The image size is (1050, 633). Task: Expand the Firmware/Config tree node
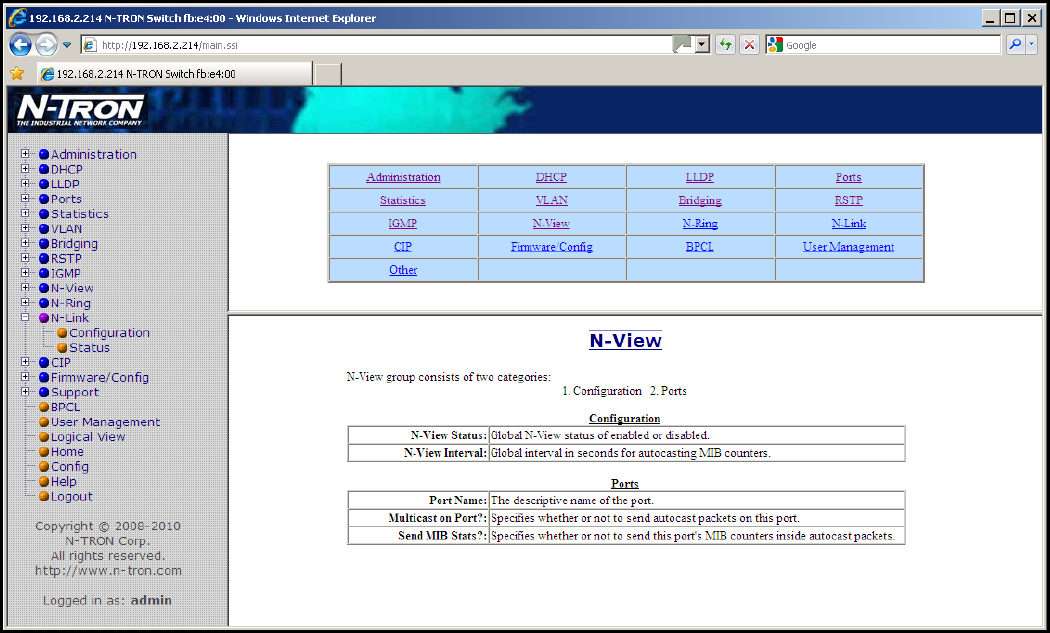tap(25, 377)
